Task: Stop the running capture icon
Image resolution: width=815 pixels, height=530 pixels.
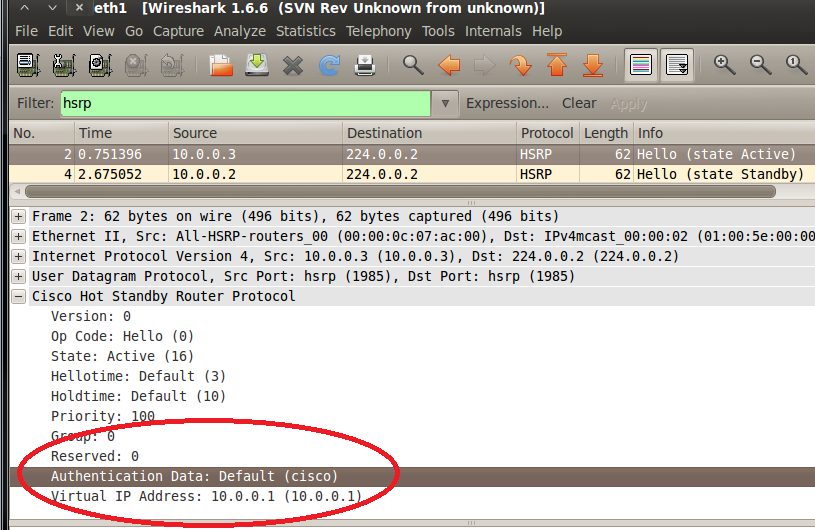Action: click(x=136, y=65)
